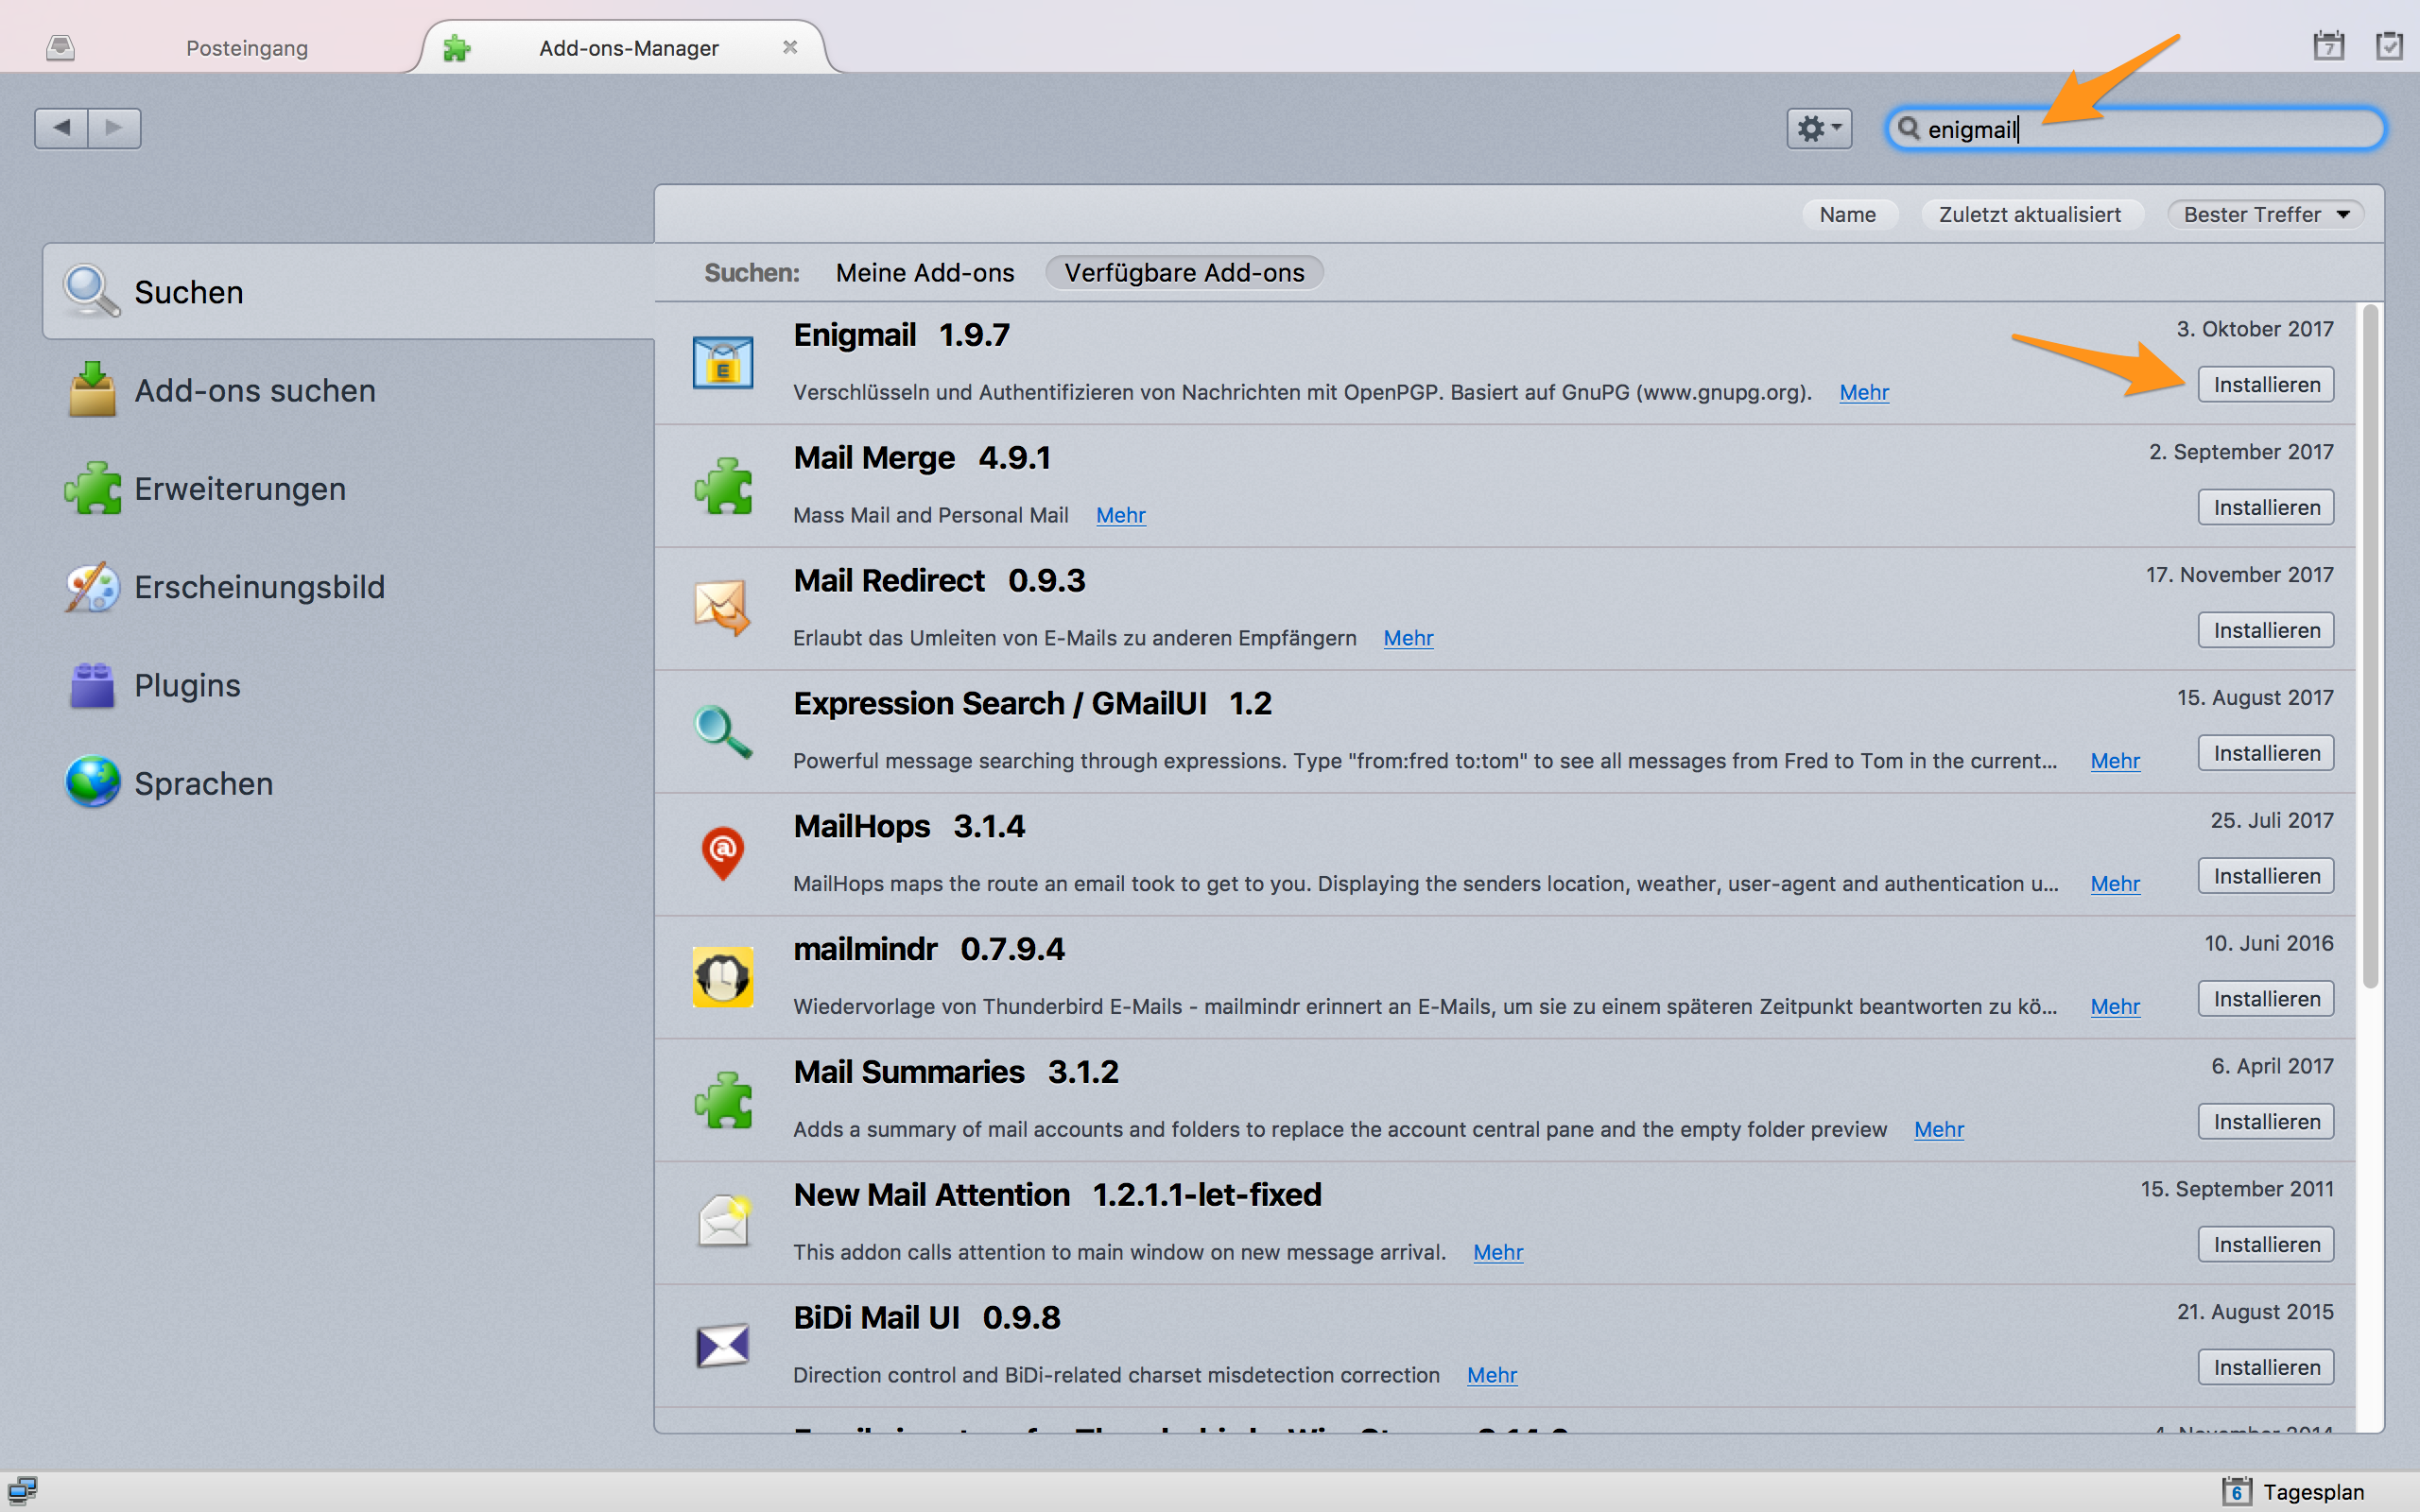Click the Enigmail lock envelope icon
The width and height of the screenshot is (2420, 1512).
tap(723, 363)
